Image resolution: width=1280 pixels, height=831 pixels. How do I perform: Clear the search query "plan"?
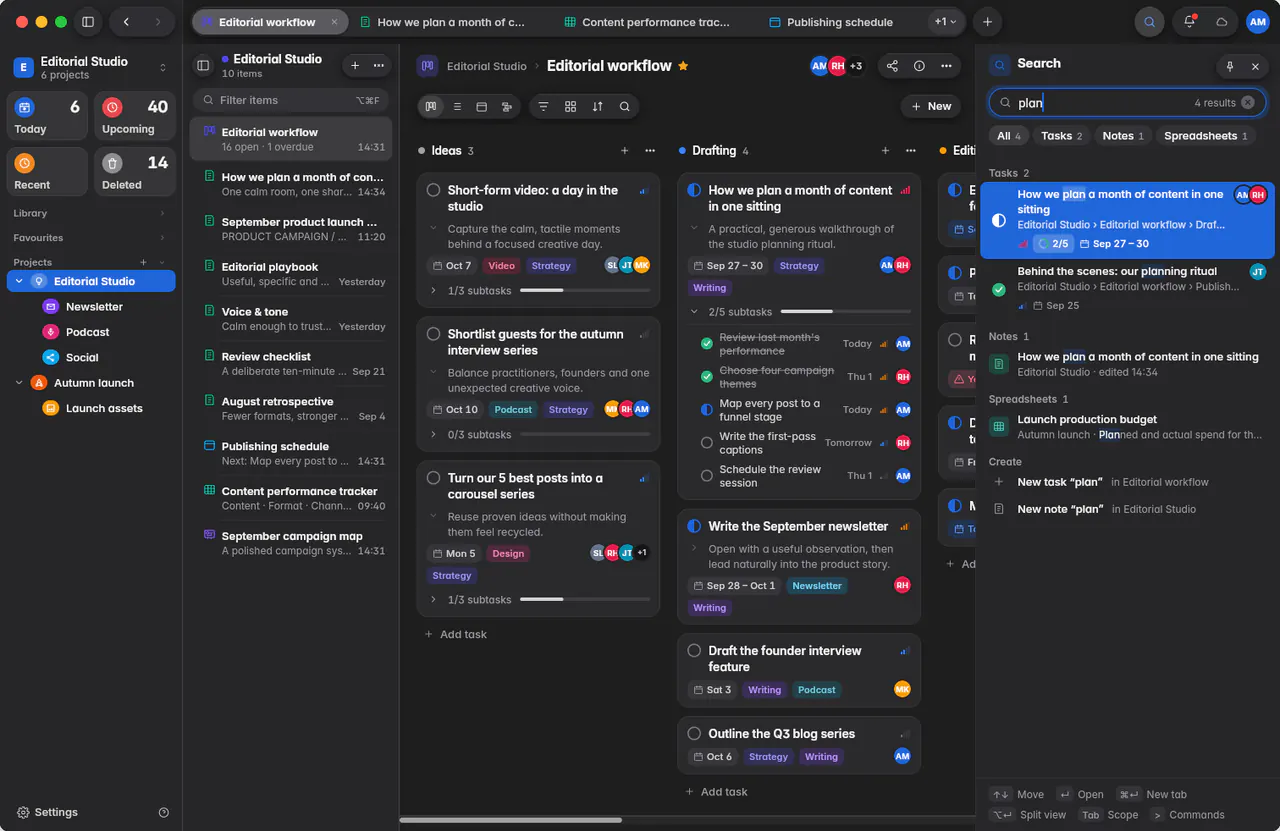tap(1248, 102)
